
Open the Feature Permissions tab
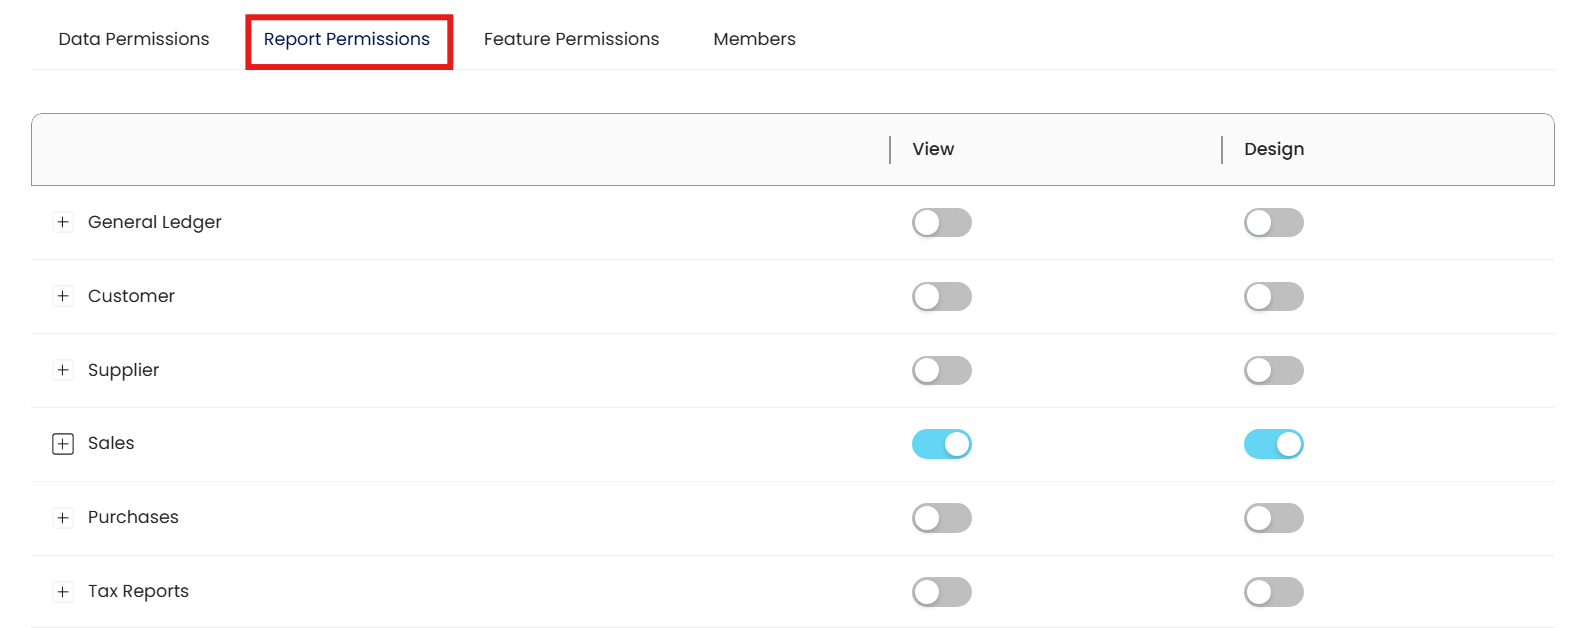coord(571,39)
